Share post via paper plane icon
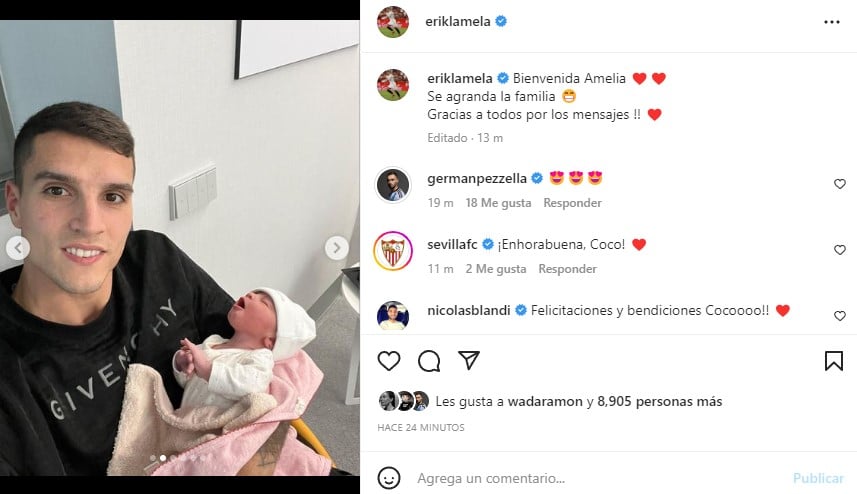 pyautogui.click(x=469, y=360)
